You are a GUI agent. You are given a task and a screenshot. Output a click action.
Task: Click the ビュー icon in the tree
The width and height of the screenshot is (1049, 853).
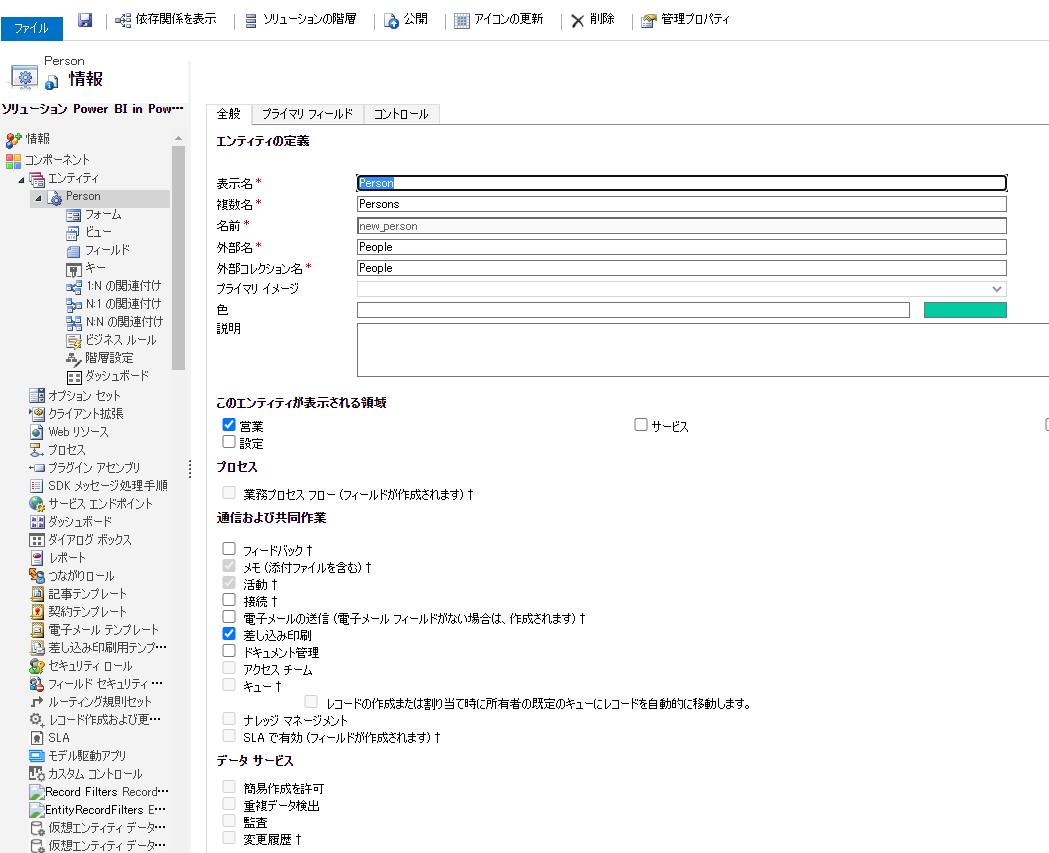(x=73, y=233)
